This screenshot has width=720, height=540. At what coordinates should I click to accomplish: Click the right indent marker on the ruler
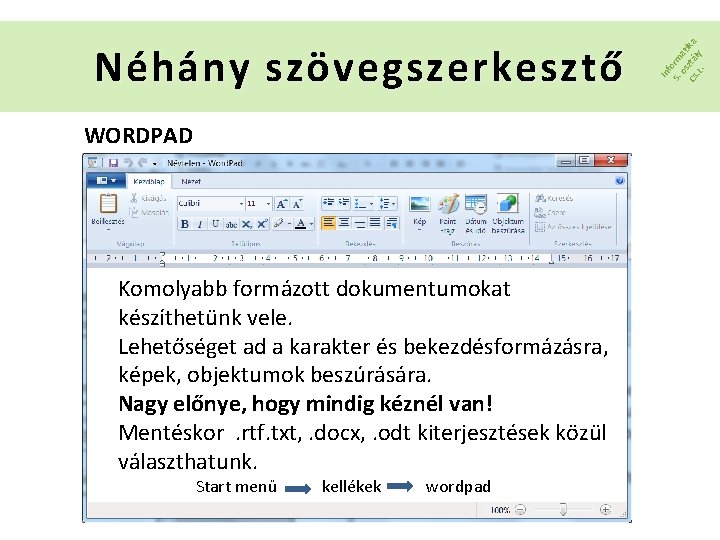pos(551,260)
